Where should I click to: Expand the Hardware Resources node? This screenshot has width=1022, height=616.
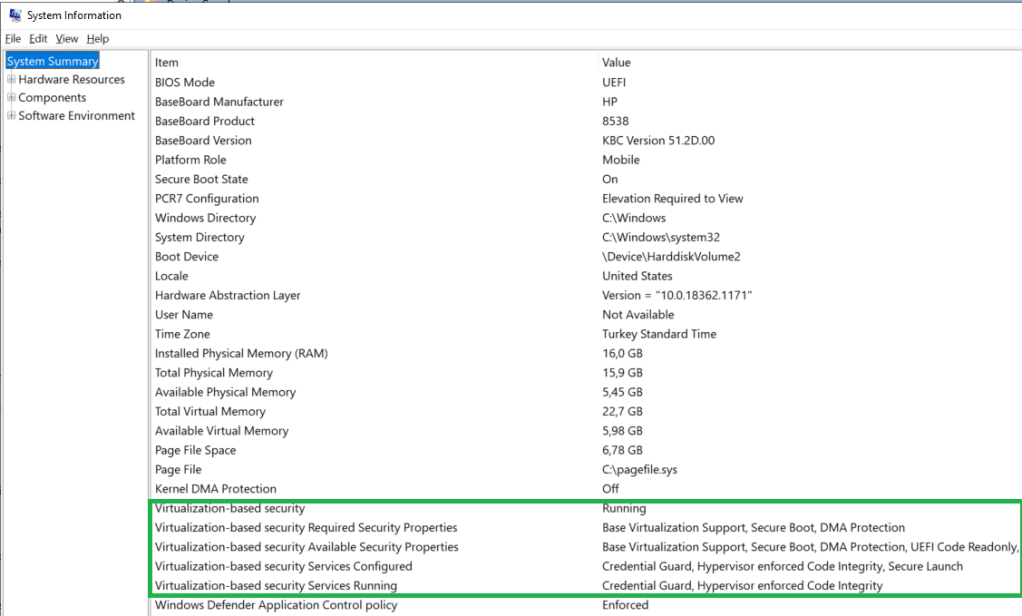(x=11, y=80)
